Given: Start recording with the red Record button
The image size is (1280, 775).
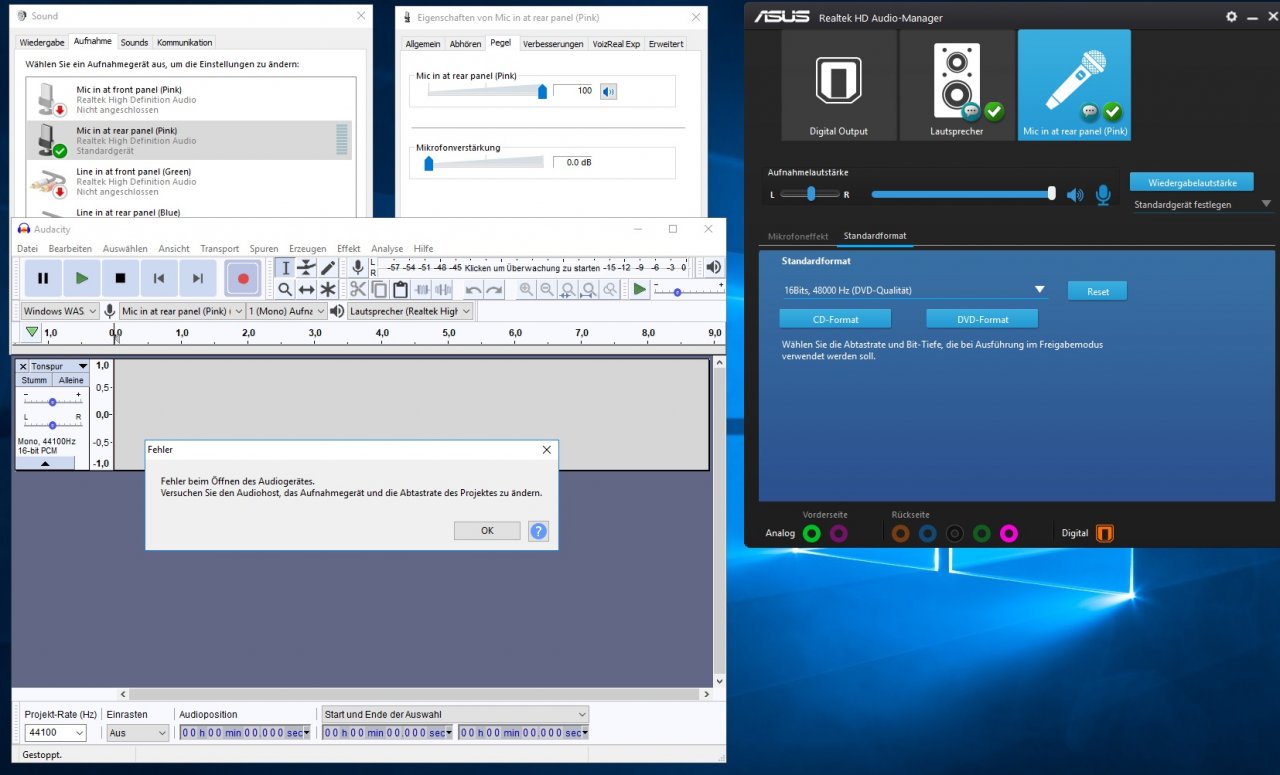Looking at the screenshot, I should (x=243, y=278).
